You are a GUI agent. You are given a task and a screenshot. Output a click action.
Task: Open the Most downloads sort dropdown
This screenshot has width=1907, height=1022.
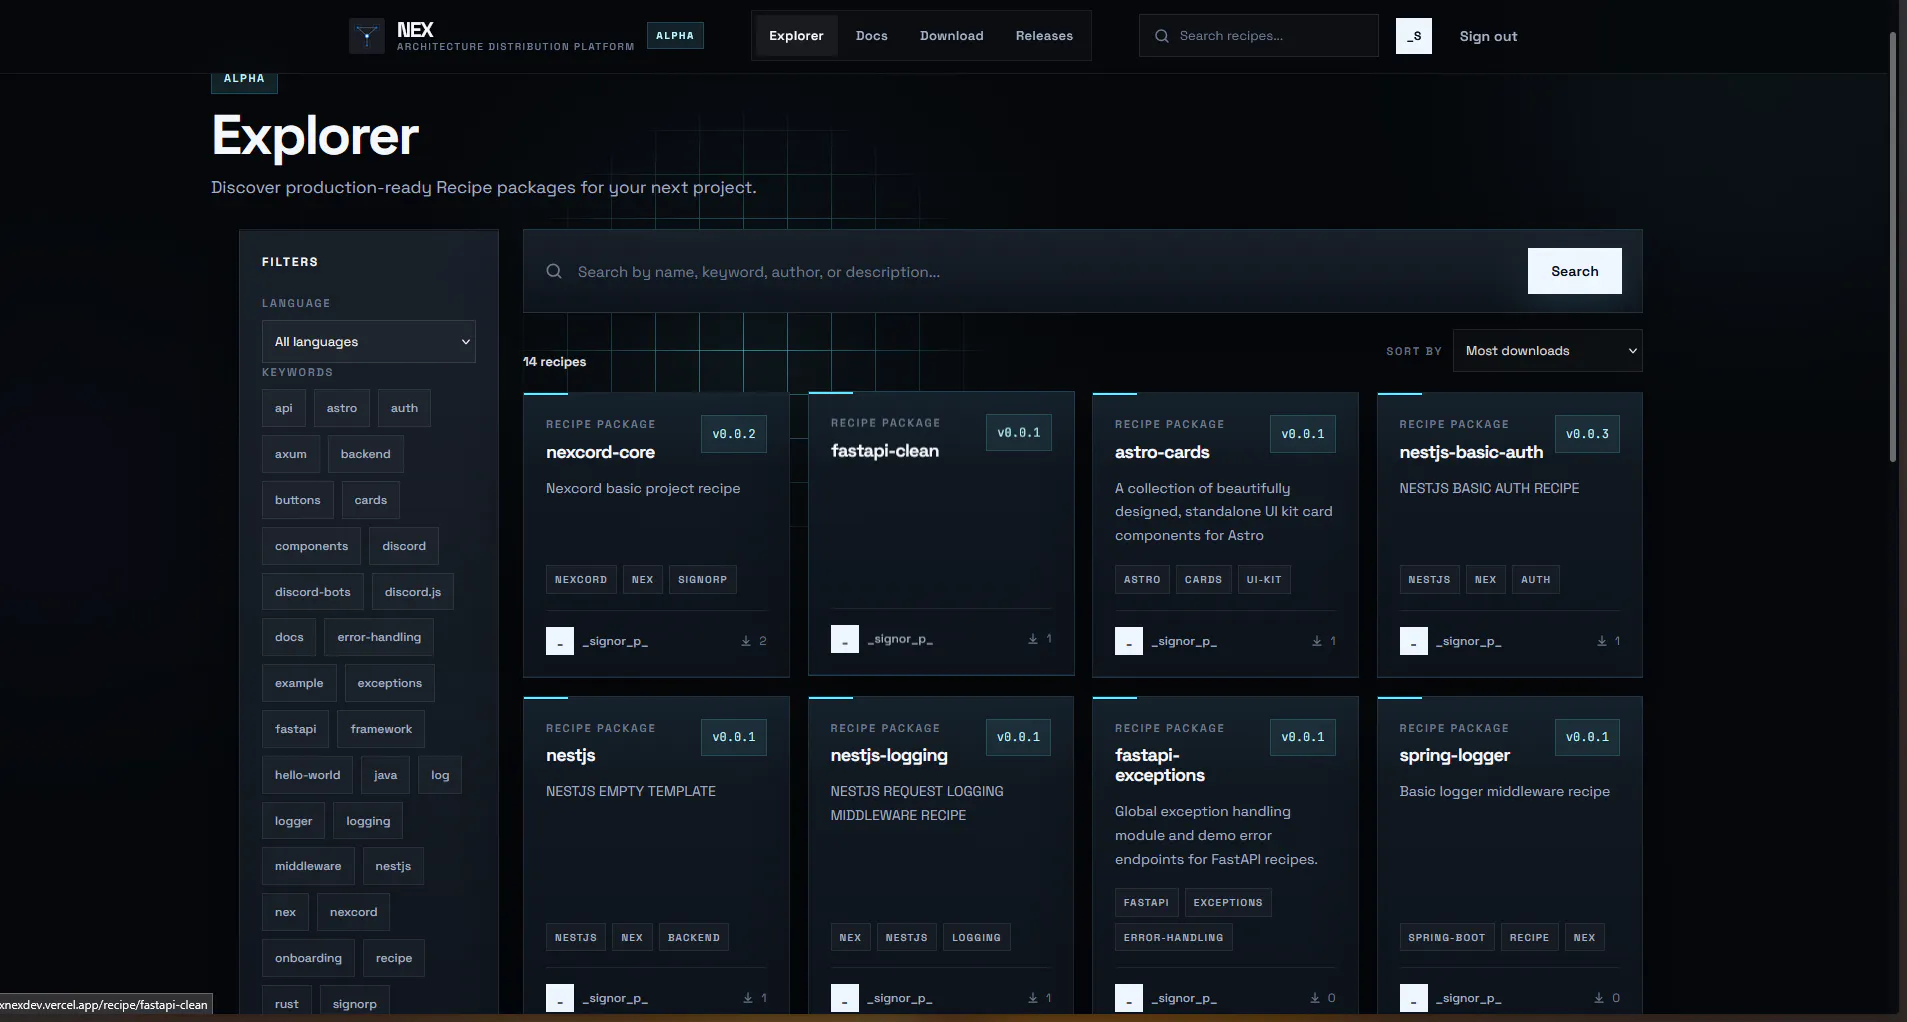point(1547,351)
